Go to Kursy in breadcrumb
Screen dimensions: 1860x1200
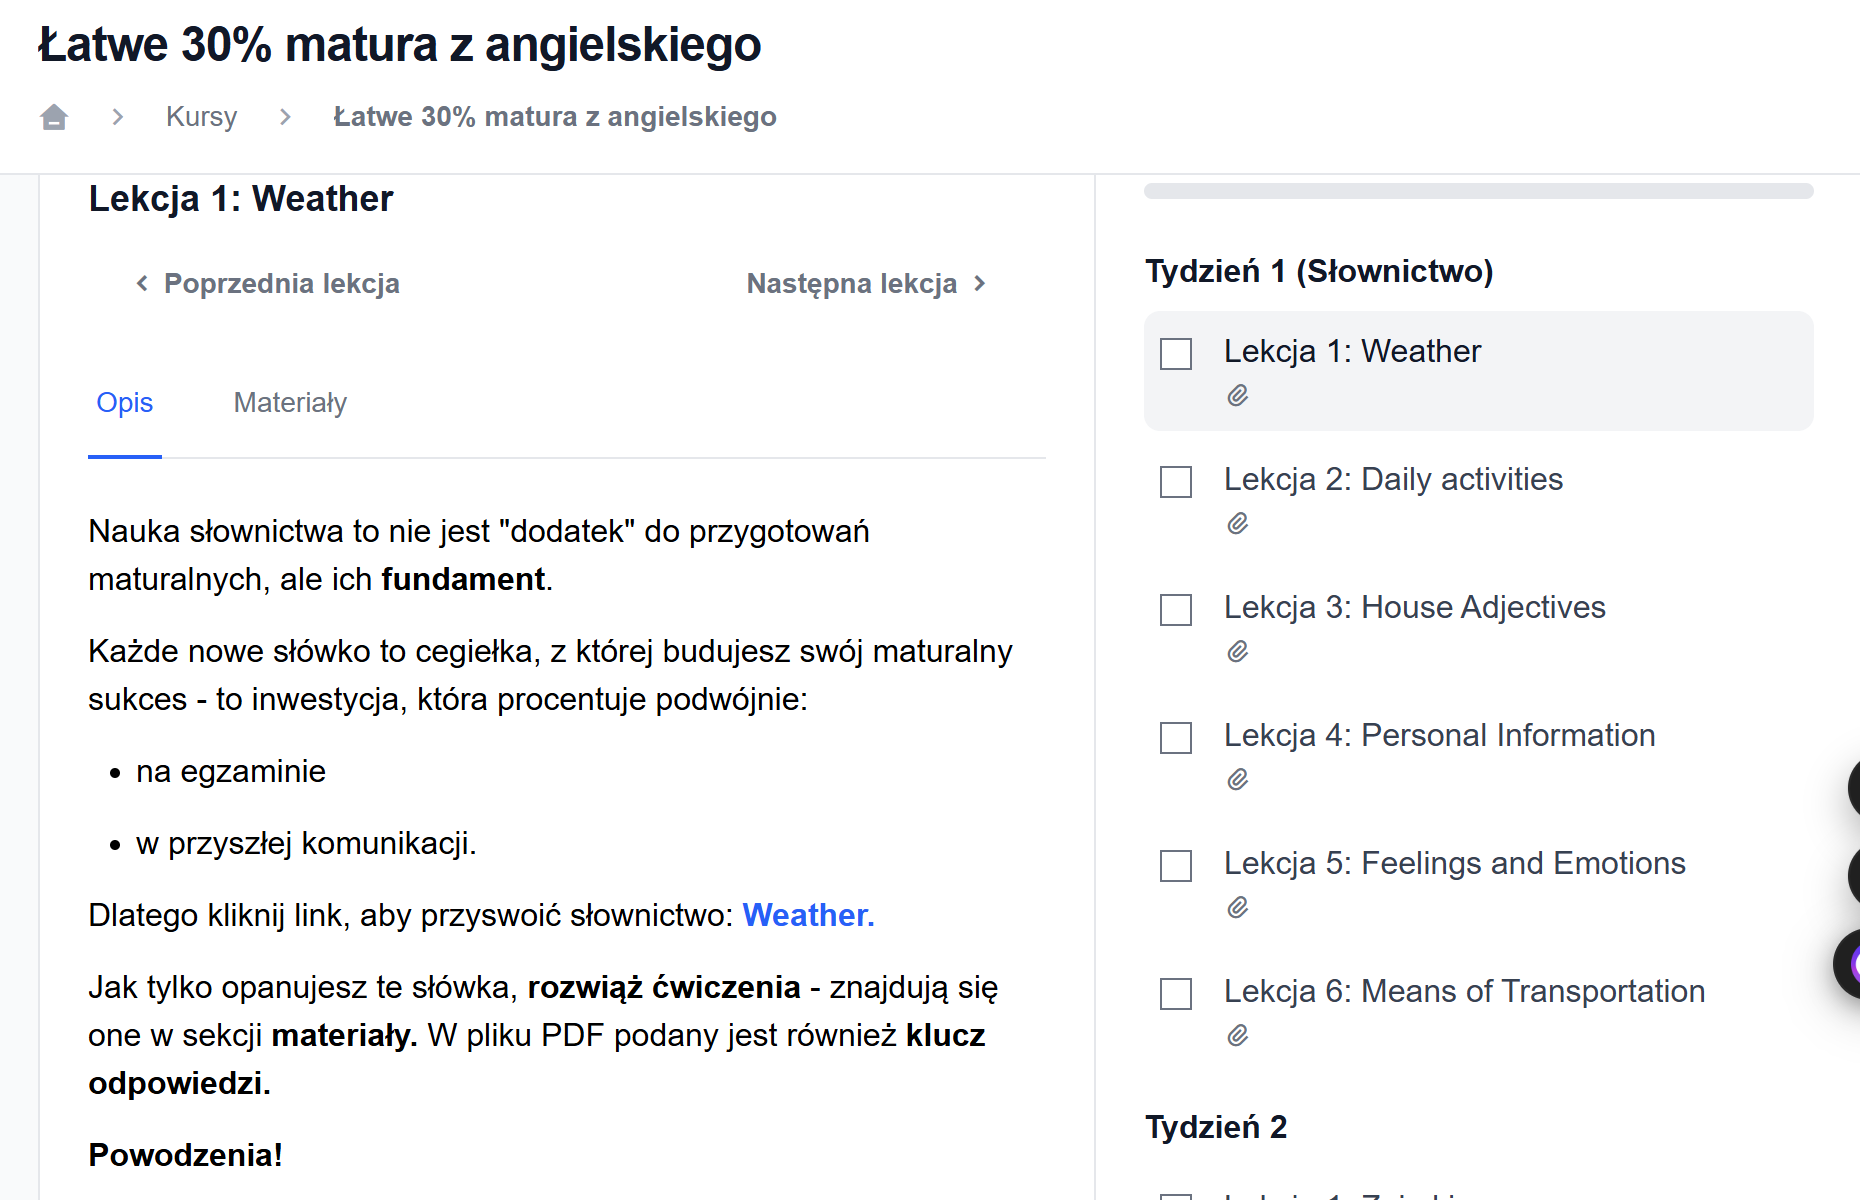point(201,117)
